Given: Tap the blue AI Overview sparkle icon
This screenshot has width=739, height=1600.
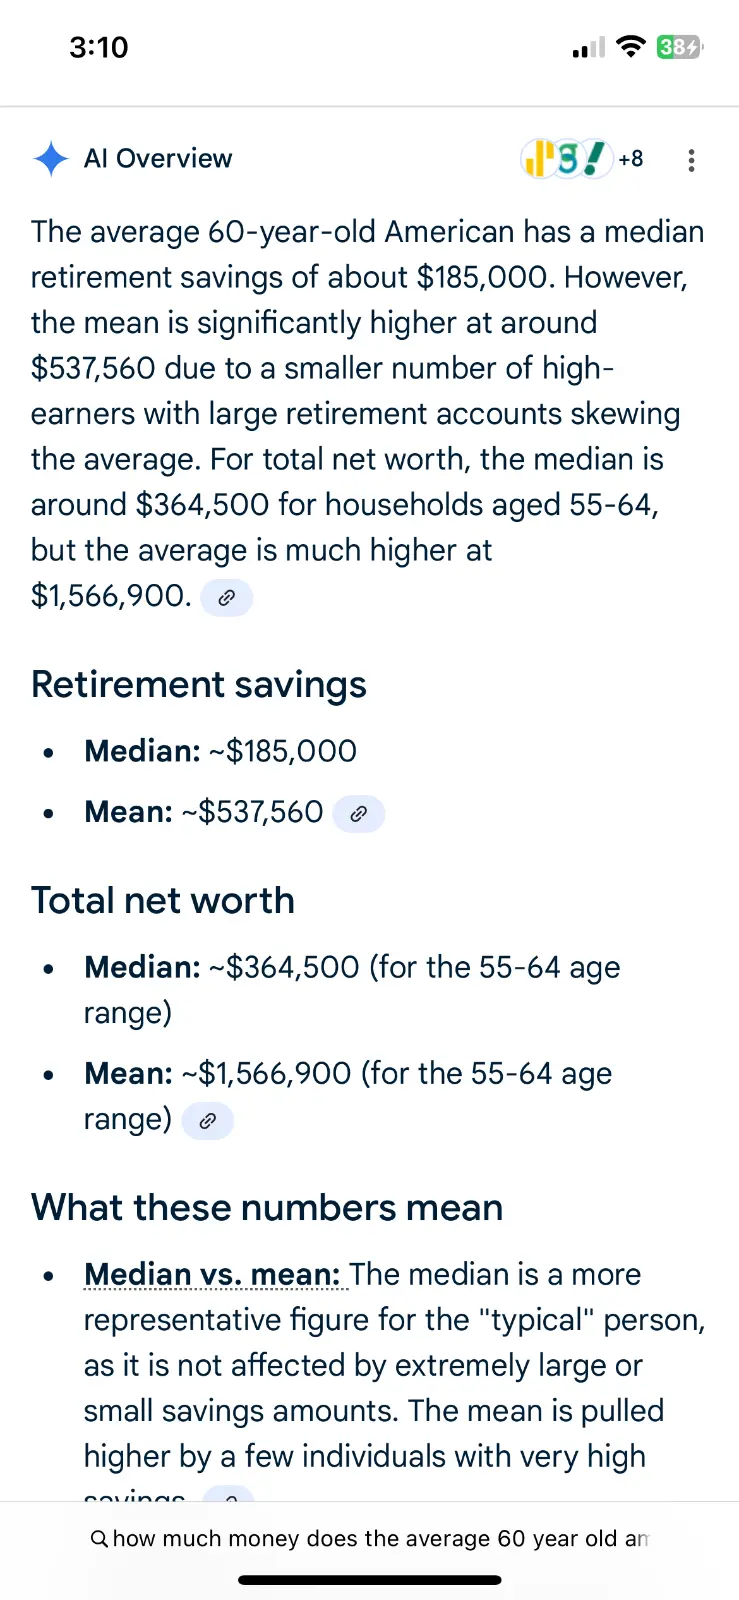Looking at the screenshot, I should coord(51,159).
